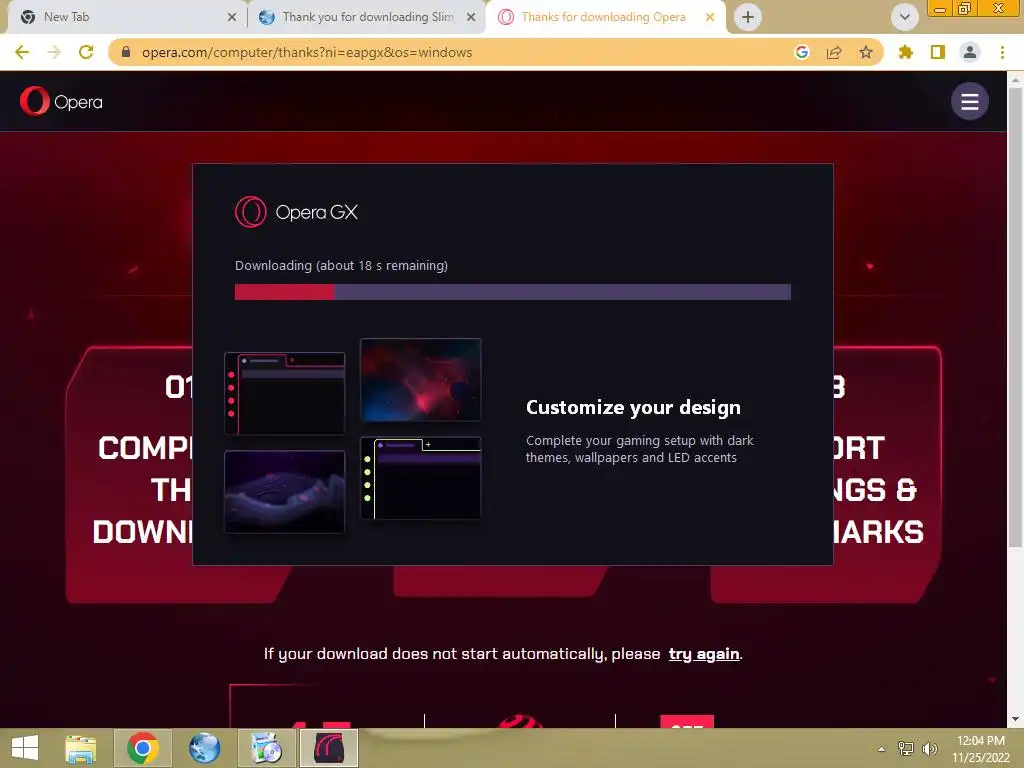Bookmark this tab with star icon
The width and height of the screenshot is (1024, 768).
[x=866, y=52]
